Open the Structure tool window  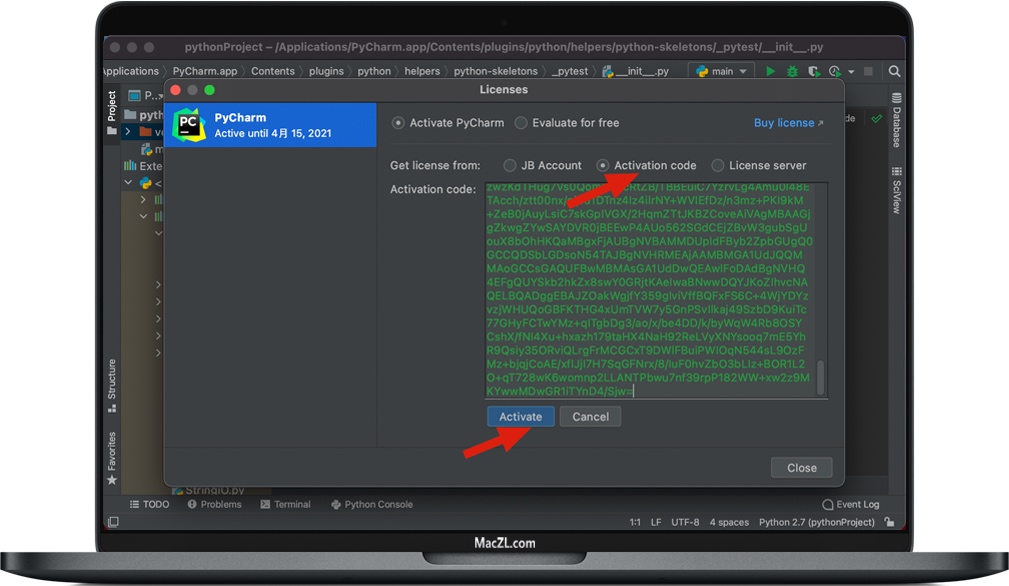coord(112,385)
